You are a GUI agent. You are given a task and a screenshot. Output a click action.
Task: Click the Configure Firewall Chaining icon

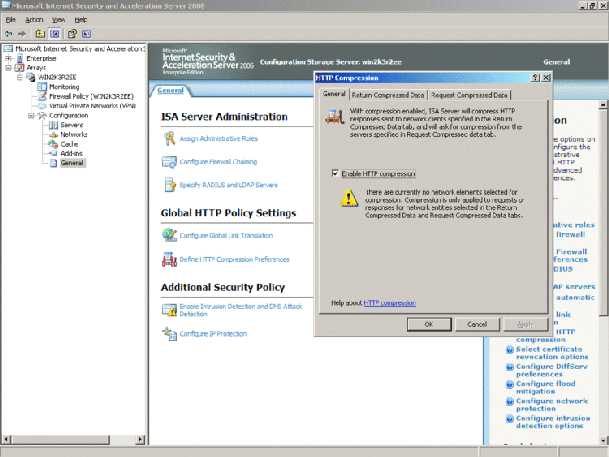point(169,162)
